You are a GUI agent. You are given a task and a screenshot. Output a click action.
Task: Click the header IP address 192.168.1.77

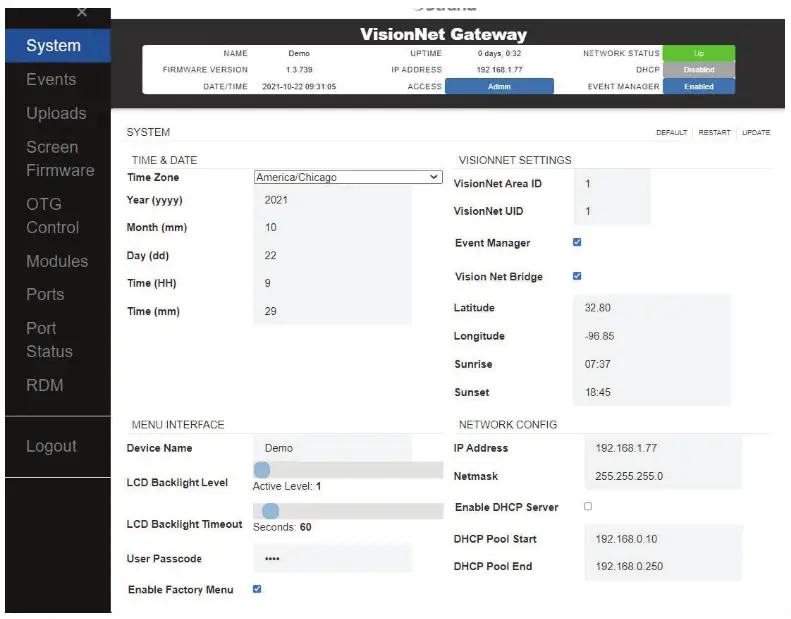click(499, 70)
